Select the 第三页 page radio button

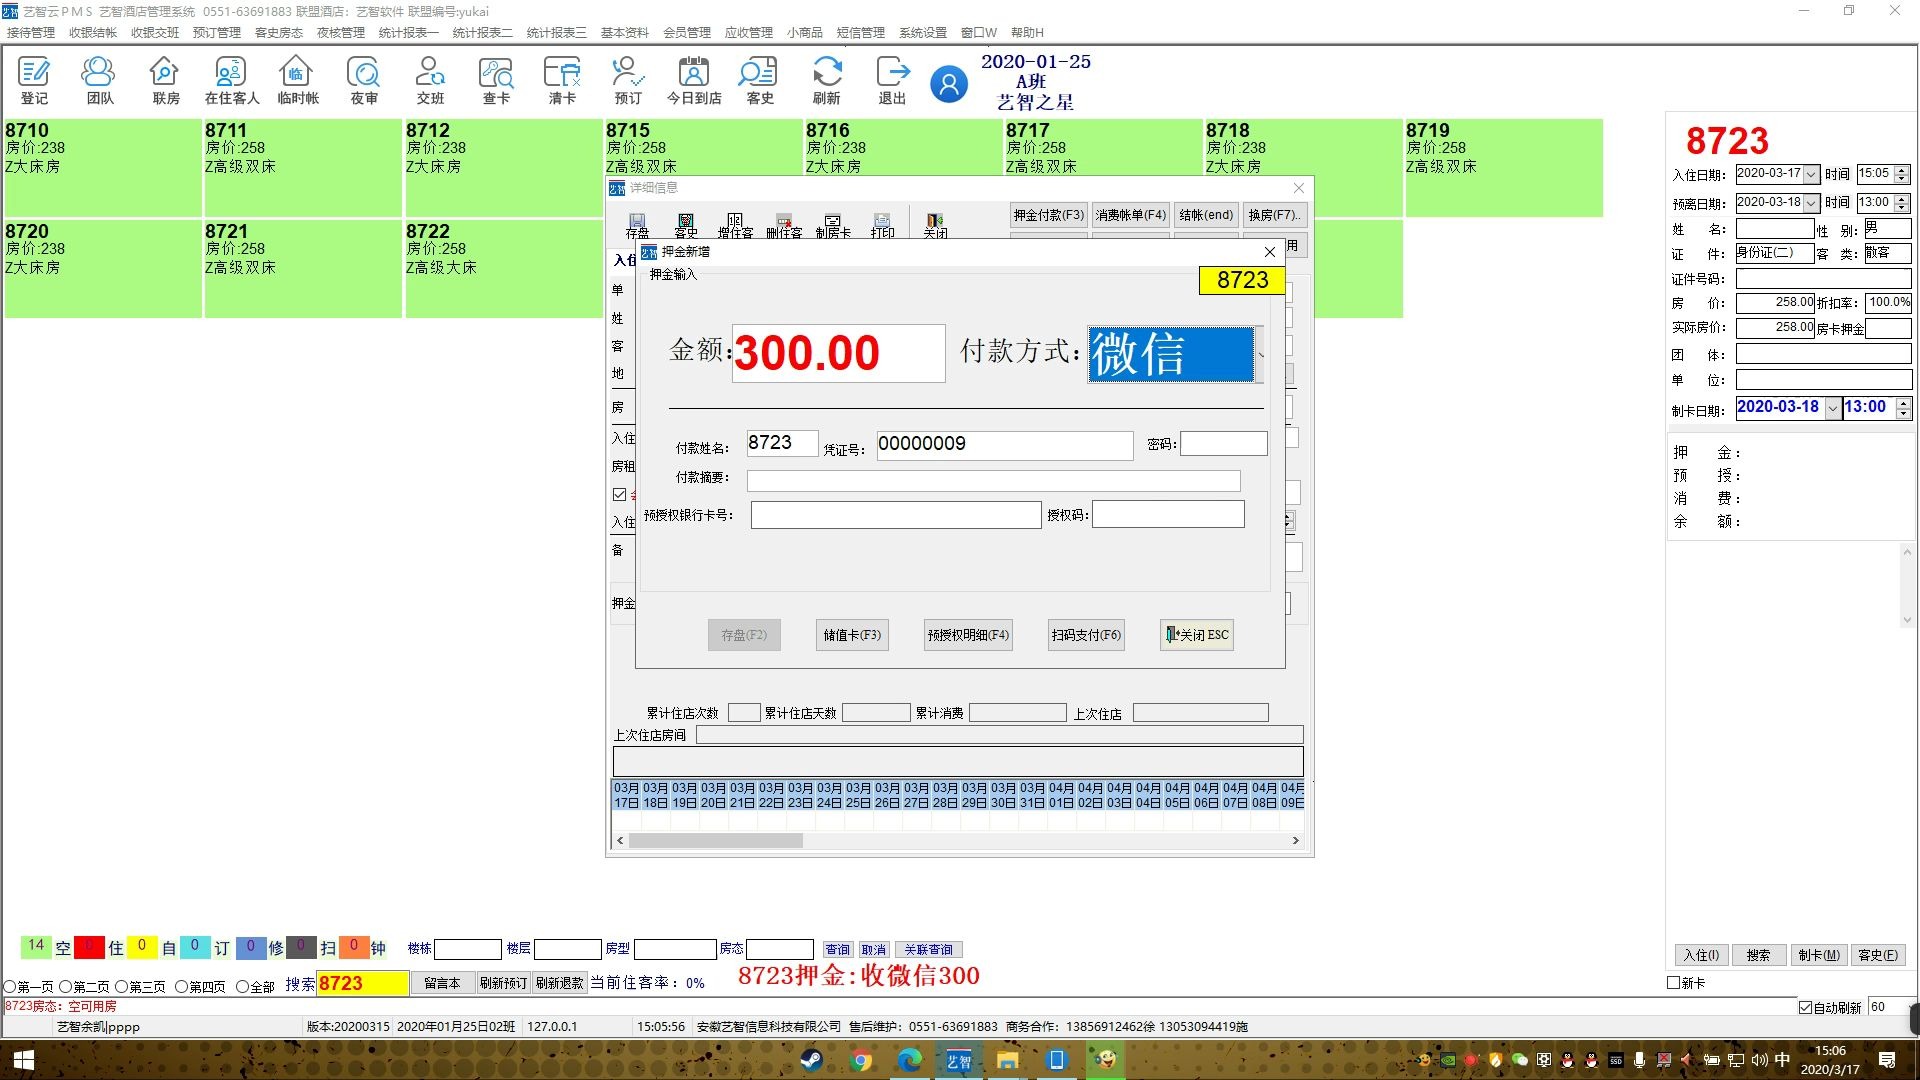tap(121, 986)
